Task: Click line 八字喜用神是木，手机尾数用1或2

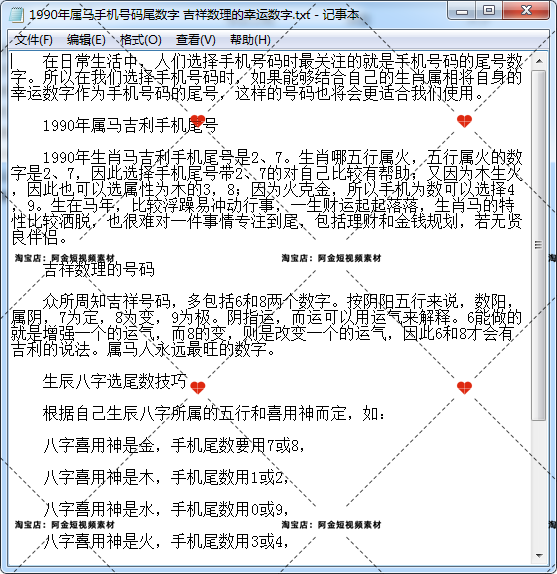Action: [166, 477]
